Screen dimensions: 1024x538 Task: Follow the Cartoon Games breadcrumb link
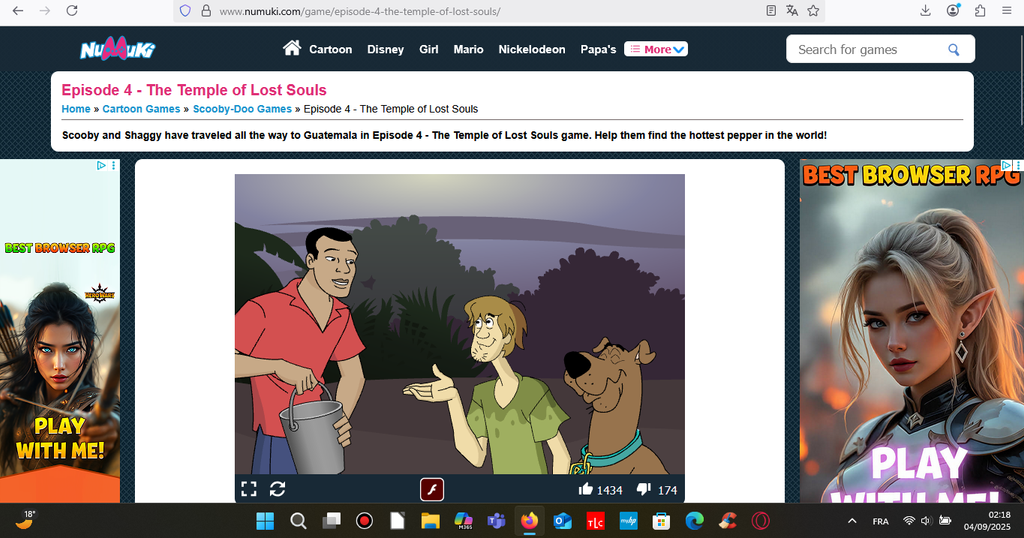[x=141, y=109]
